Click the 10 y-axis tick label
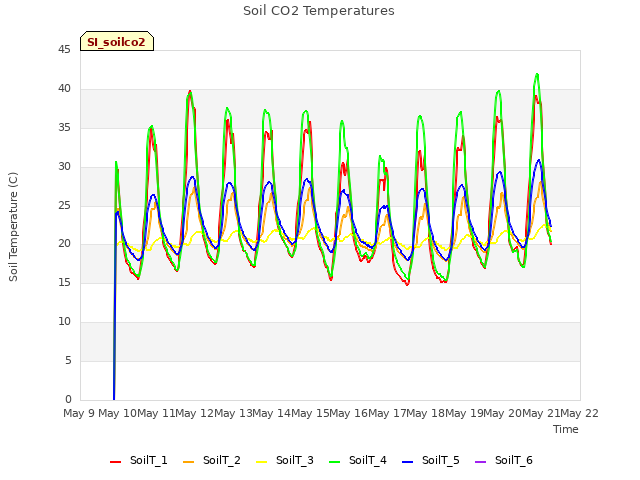This screenshot has height=480, width=640. (x=64, y=322)
